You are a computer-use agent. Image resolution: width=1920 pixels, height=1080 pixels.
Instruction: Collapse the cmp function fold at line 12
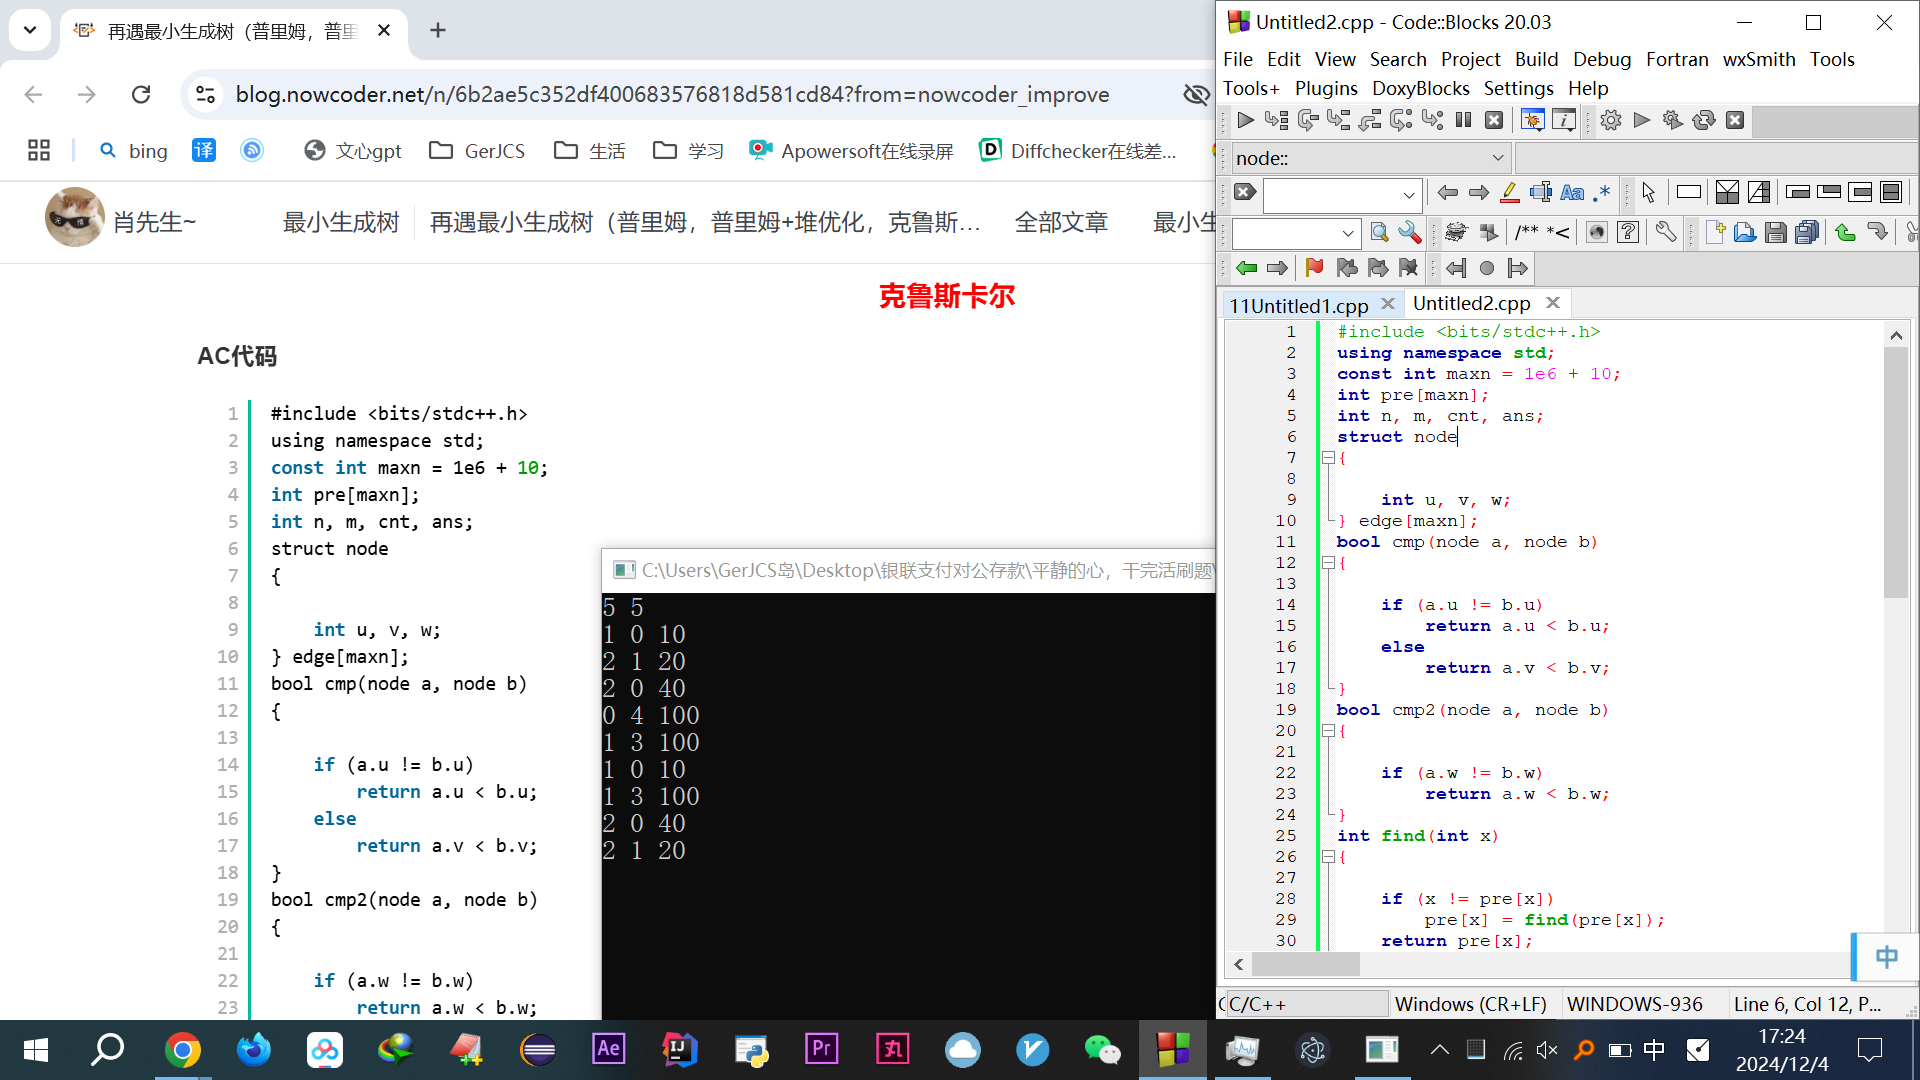[x=1328, y=563]
